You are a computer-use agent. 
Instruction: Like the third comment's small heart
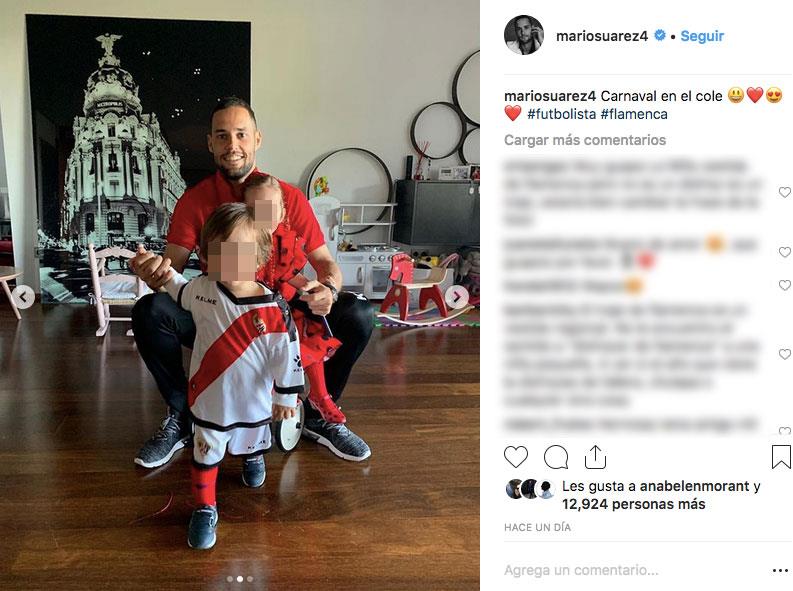[784, 285]
